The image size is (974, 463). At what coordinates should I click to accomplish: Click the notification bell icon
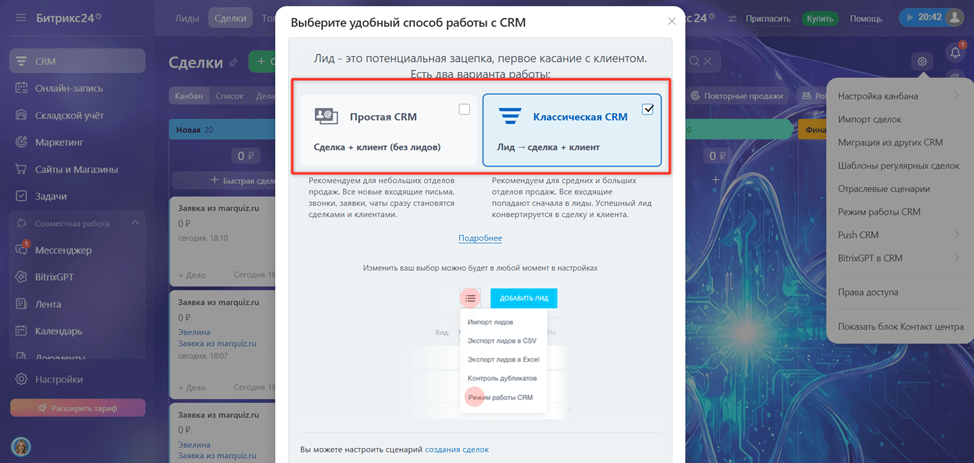pyautogui.click(x=955, y=53)
